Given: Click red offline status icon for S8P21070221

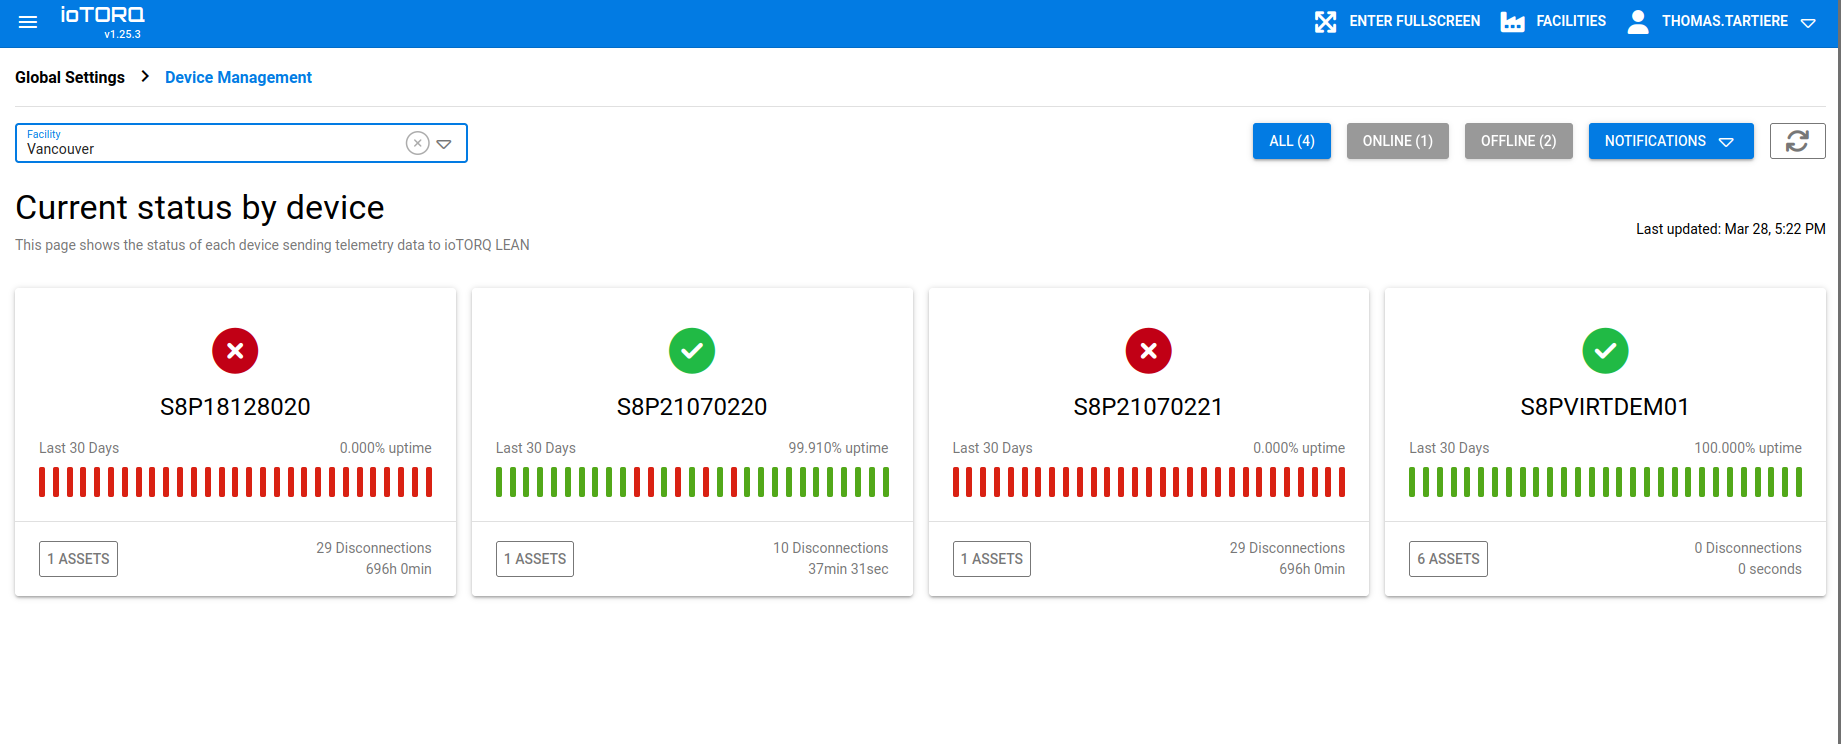Looking at the screenshot, I should pyautogui.click(x=1148, y=351).
